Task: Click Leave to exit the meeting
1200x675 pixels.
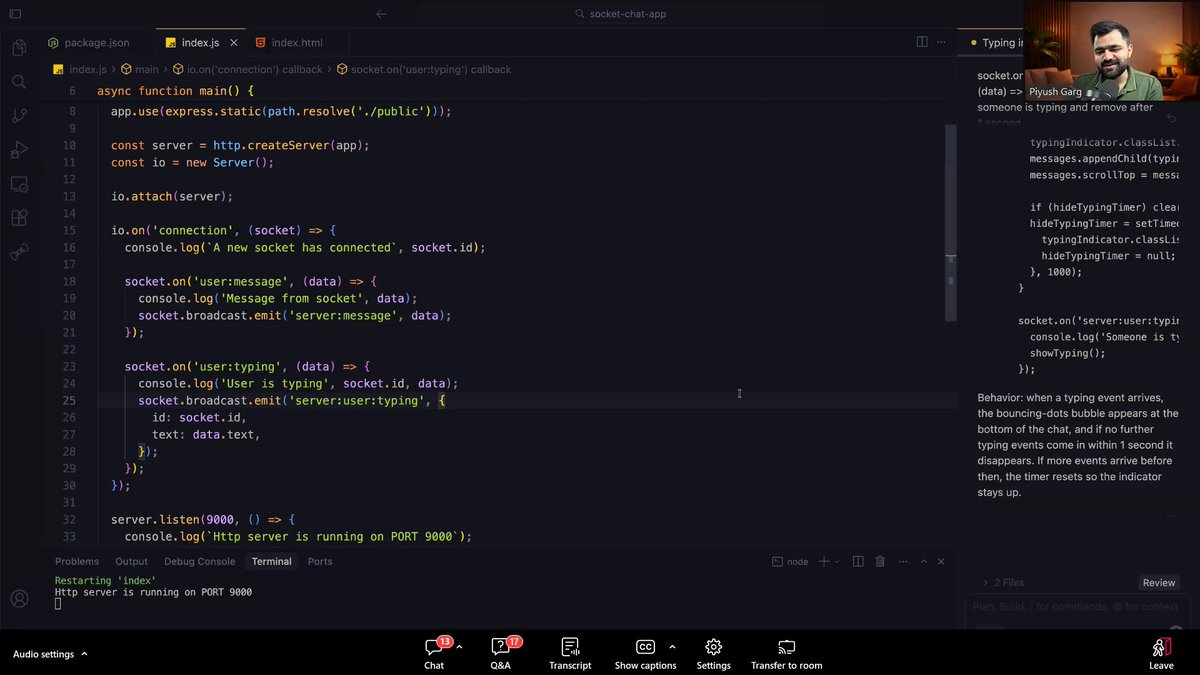Action: [1160, 652]
